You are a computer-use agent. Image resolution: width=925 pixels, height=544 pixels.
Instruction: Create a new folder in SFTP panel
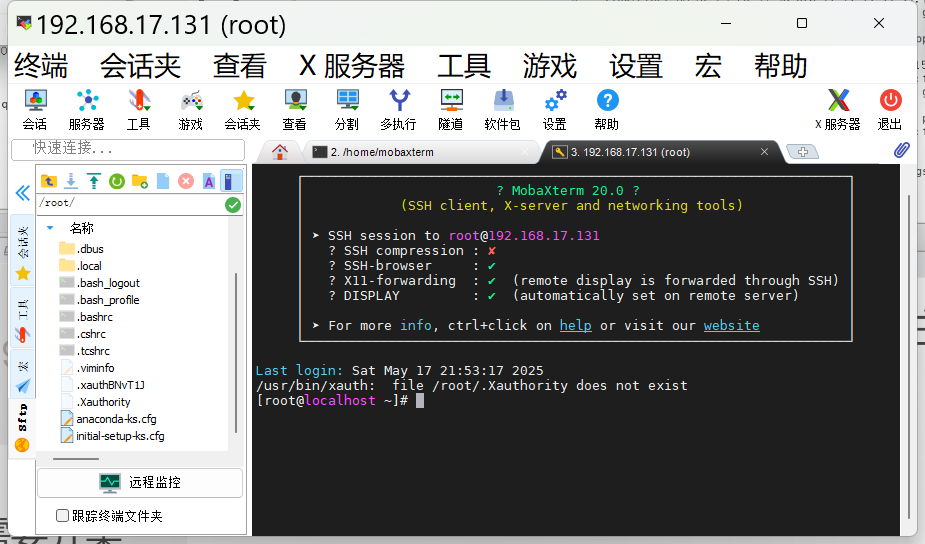[140, 181]
